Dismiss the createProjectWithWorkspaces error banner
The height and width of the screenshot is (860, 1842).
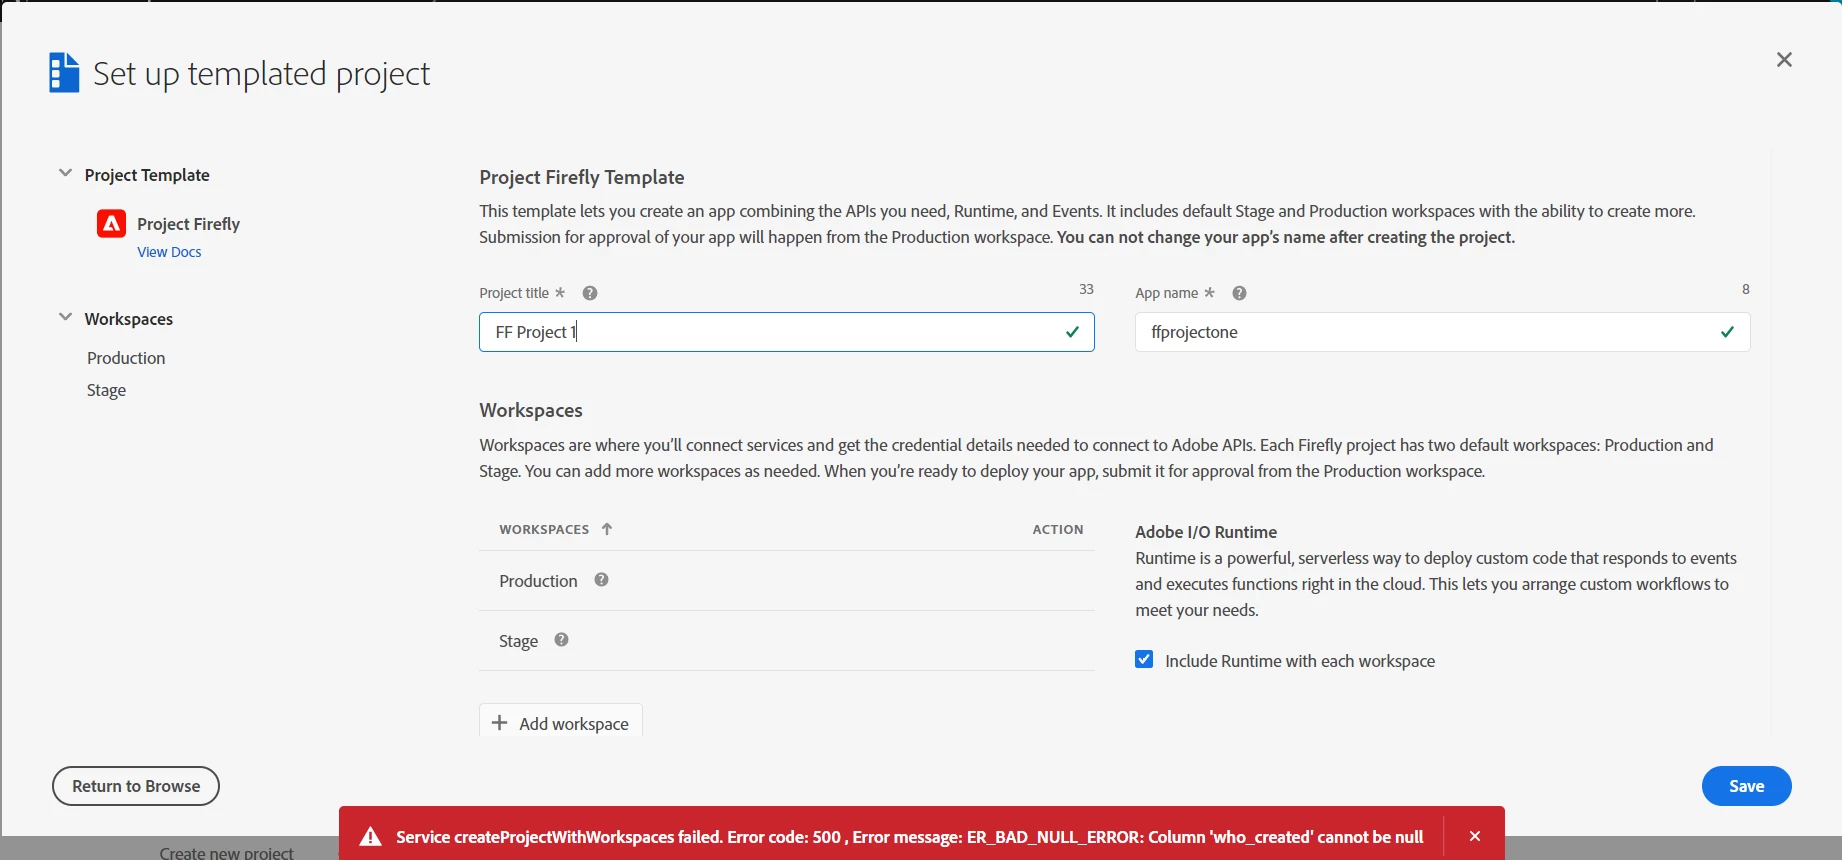(x=1475, y=836)
